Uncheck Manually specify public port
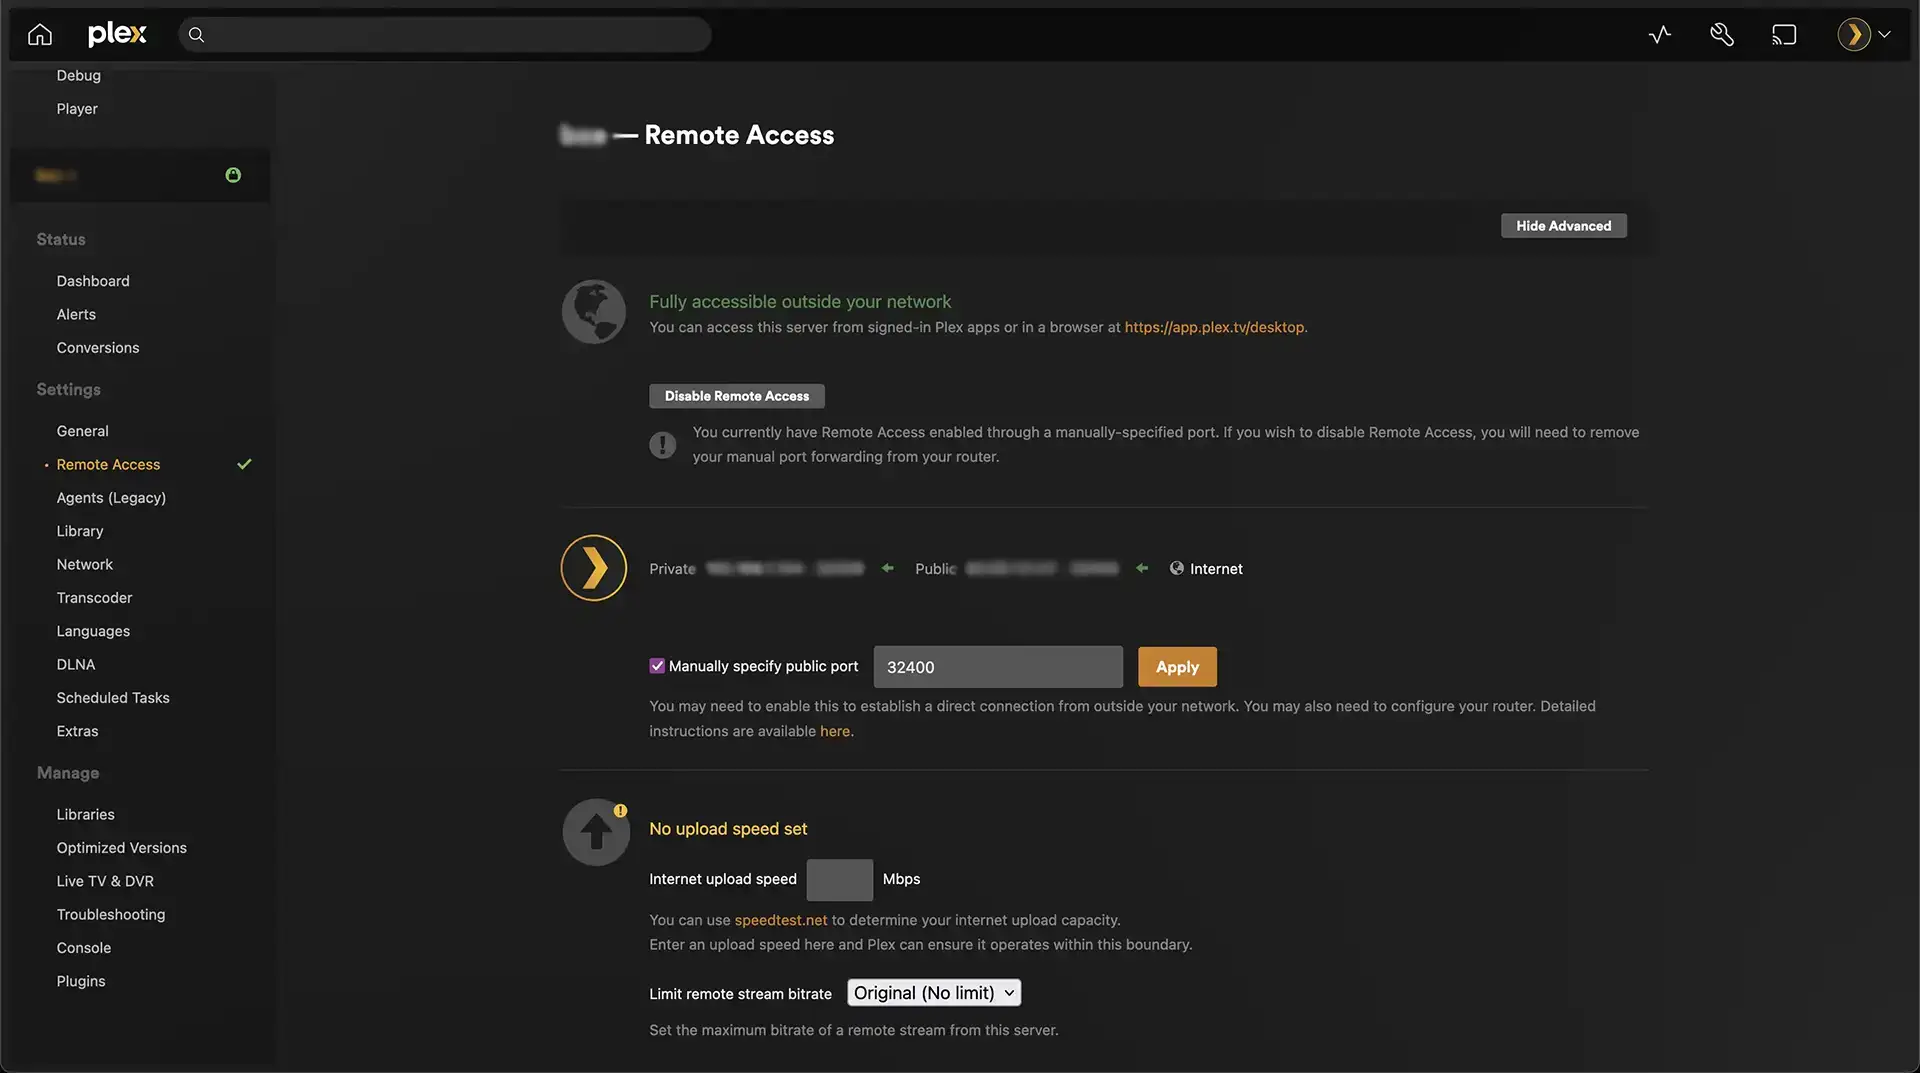 pos(657,665)
